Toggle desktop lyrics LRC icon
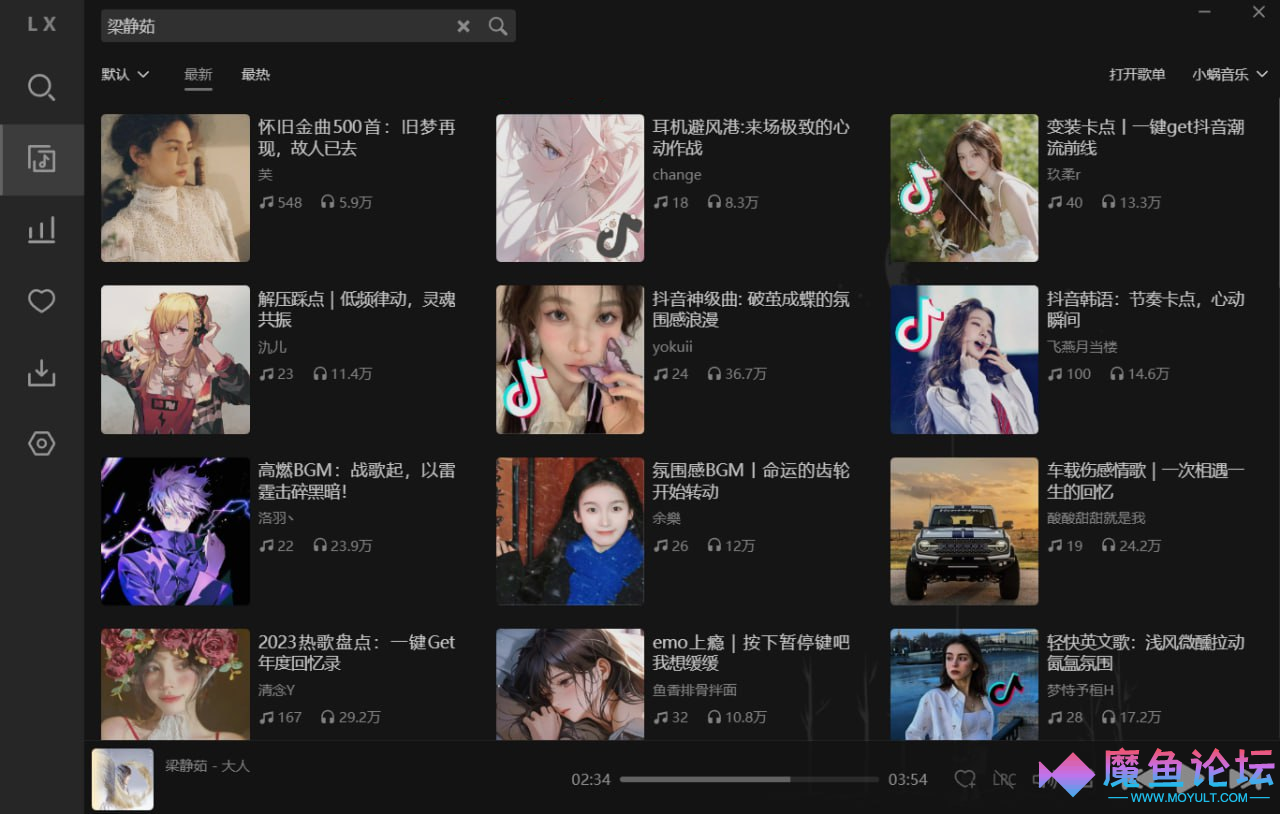 (1004, 779)
